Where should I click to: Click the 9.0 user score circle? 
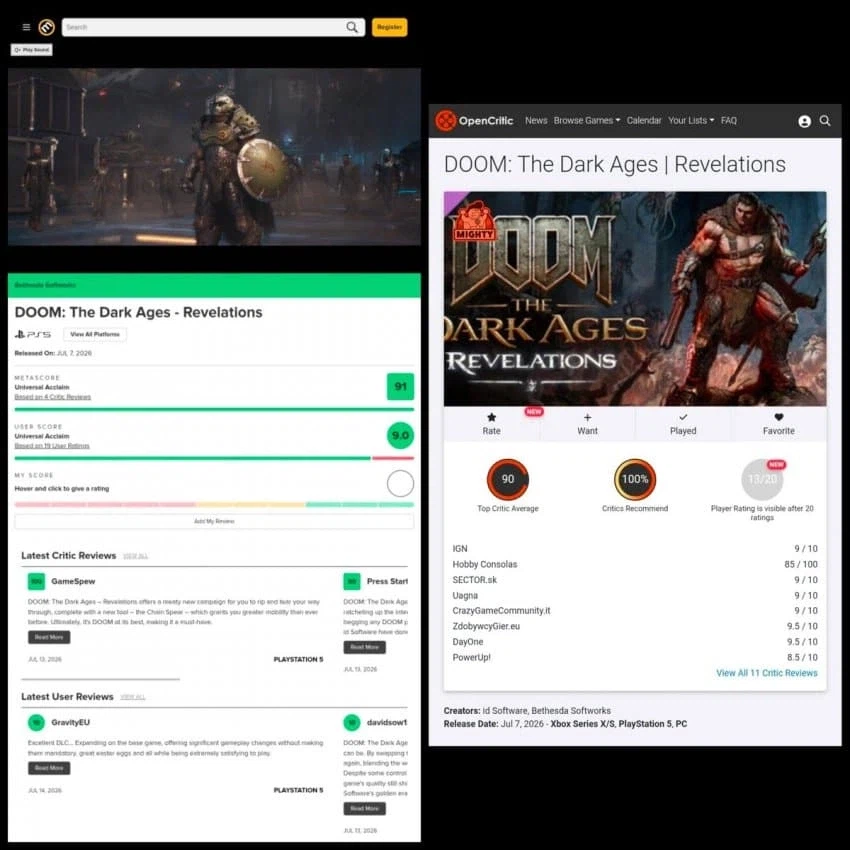400,435
